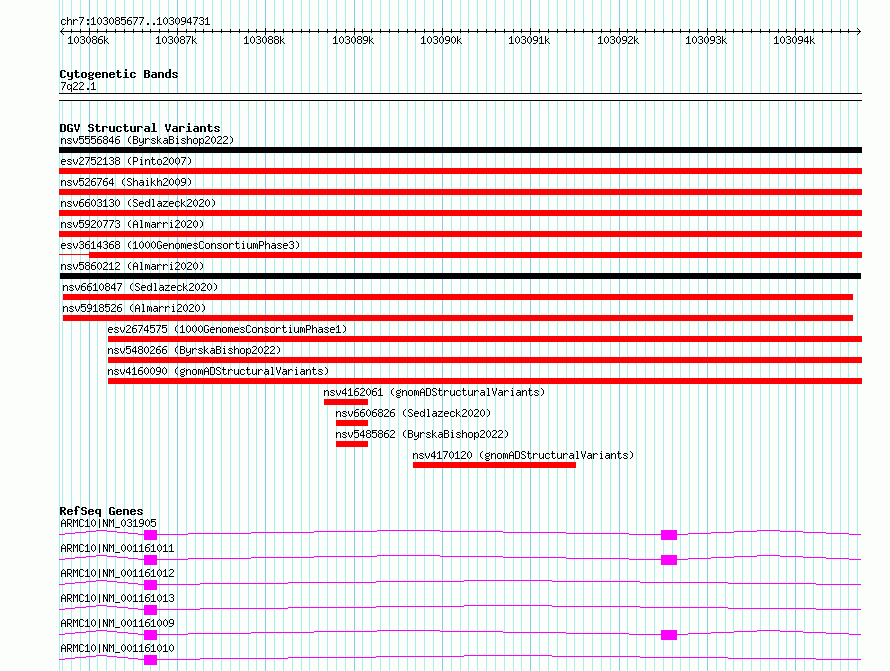Open variant nsv5480266 (ByrskaBishop2022) label

[194, 350]
